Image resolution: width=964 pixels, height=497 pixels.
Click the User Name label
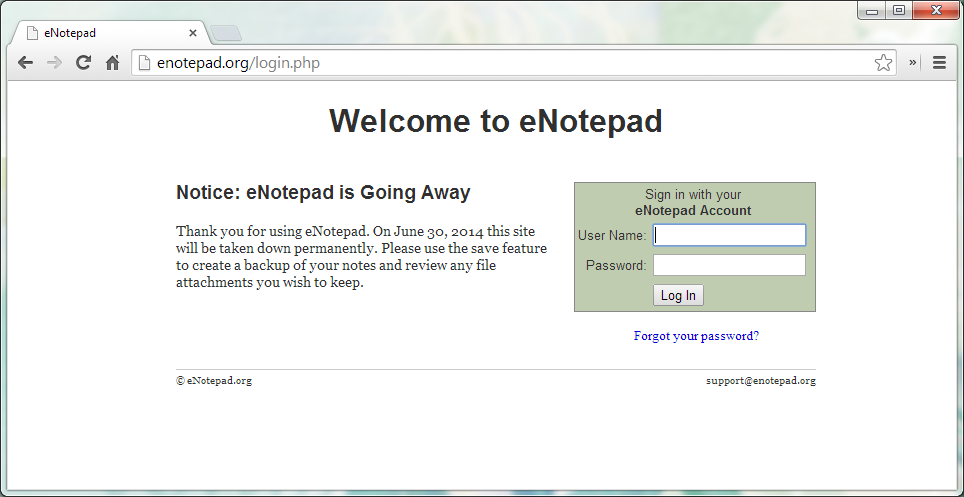tap(612, 236)
